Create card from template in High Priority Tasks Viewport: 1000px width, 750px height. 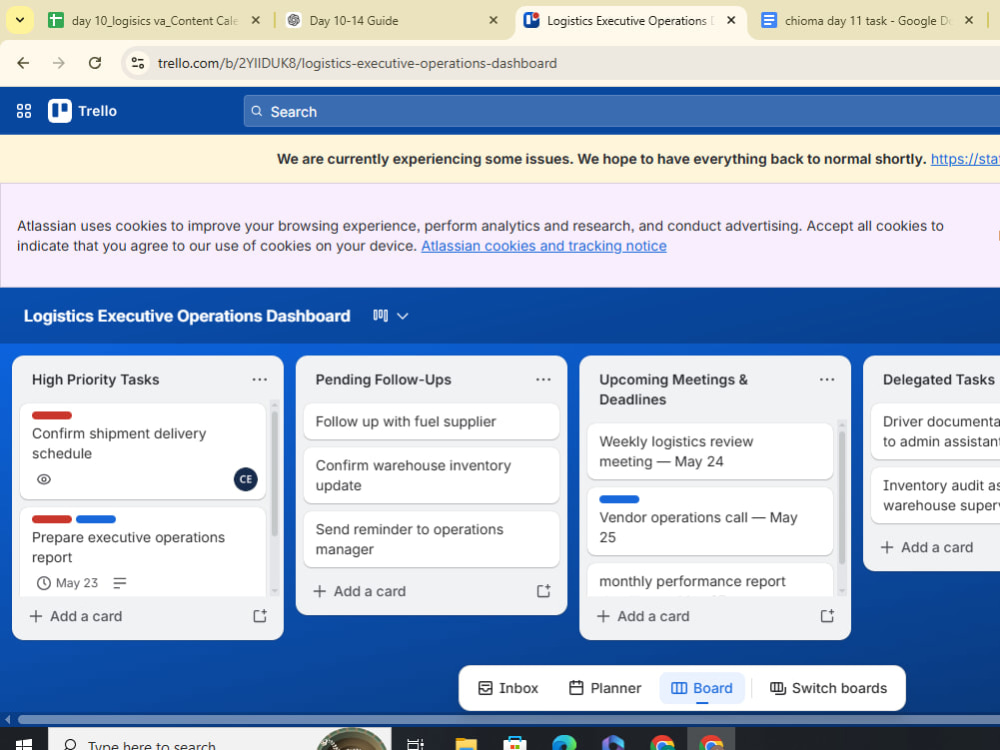point(260,616)
